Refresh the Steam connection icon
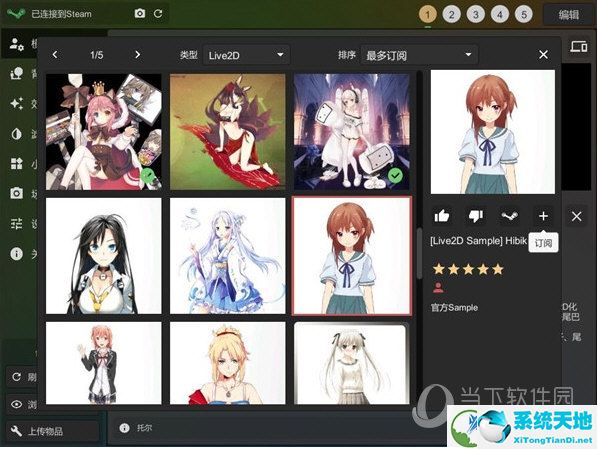The image size is (597, 449). [158, 14]
